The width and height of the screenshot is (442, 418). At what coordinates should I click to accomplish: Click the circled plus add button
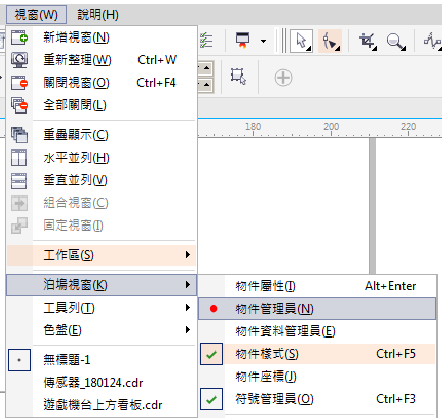click(283, 78)
